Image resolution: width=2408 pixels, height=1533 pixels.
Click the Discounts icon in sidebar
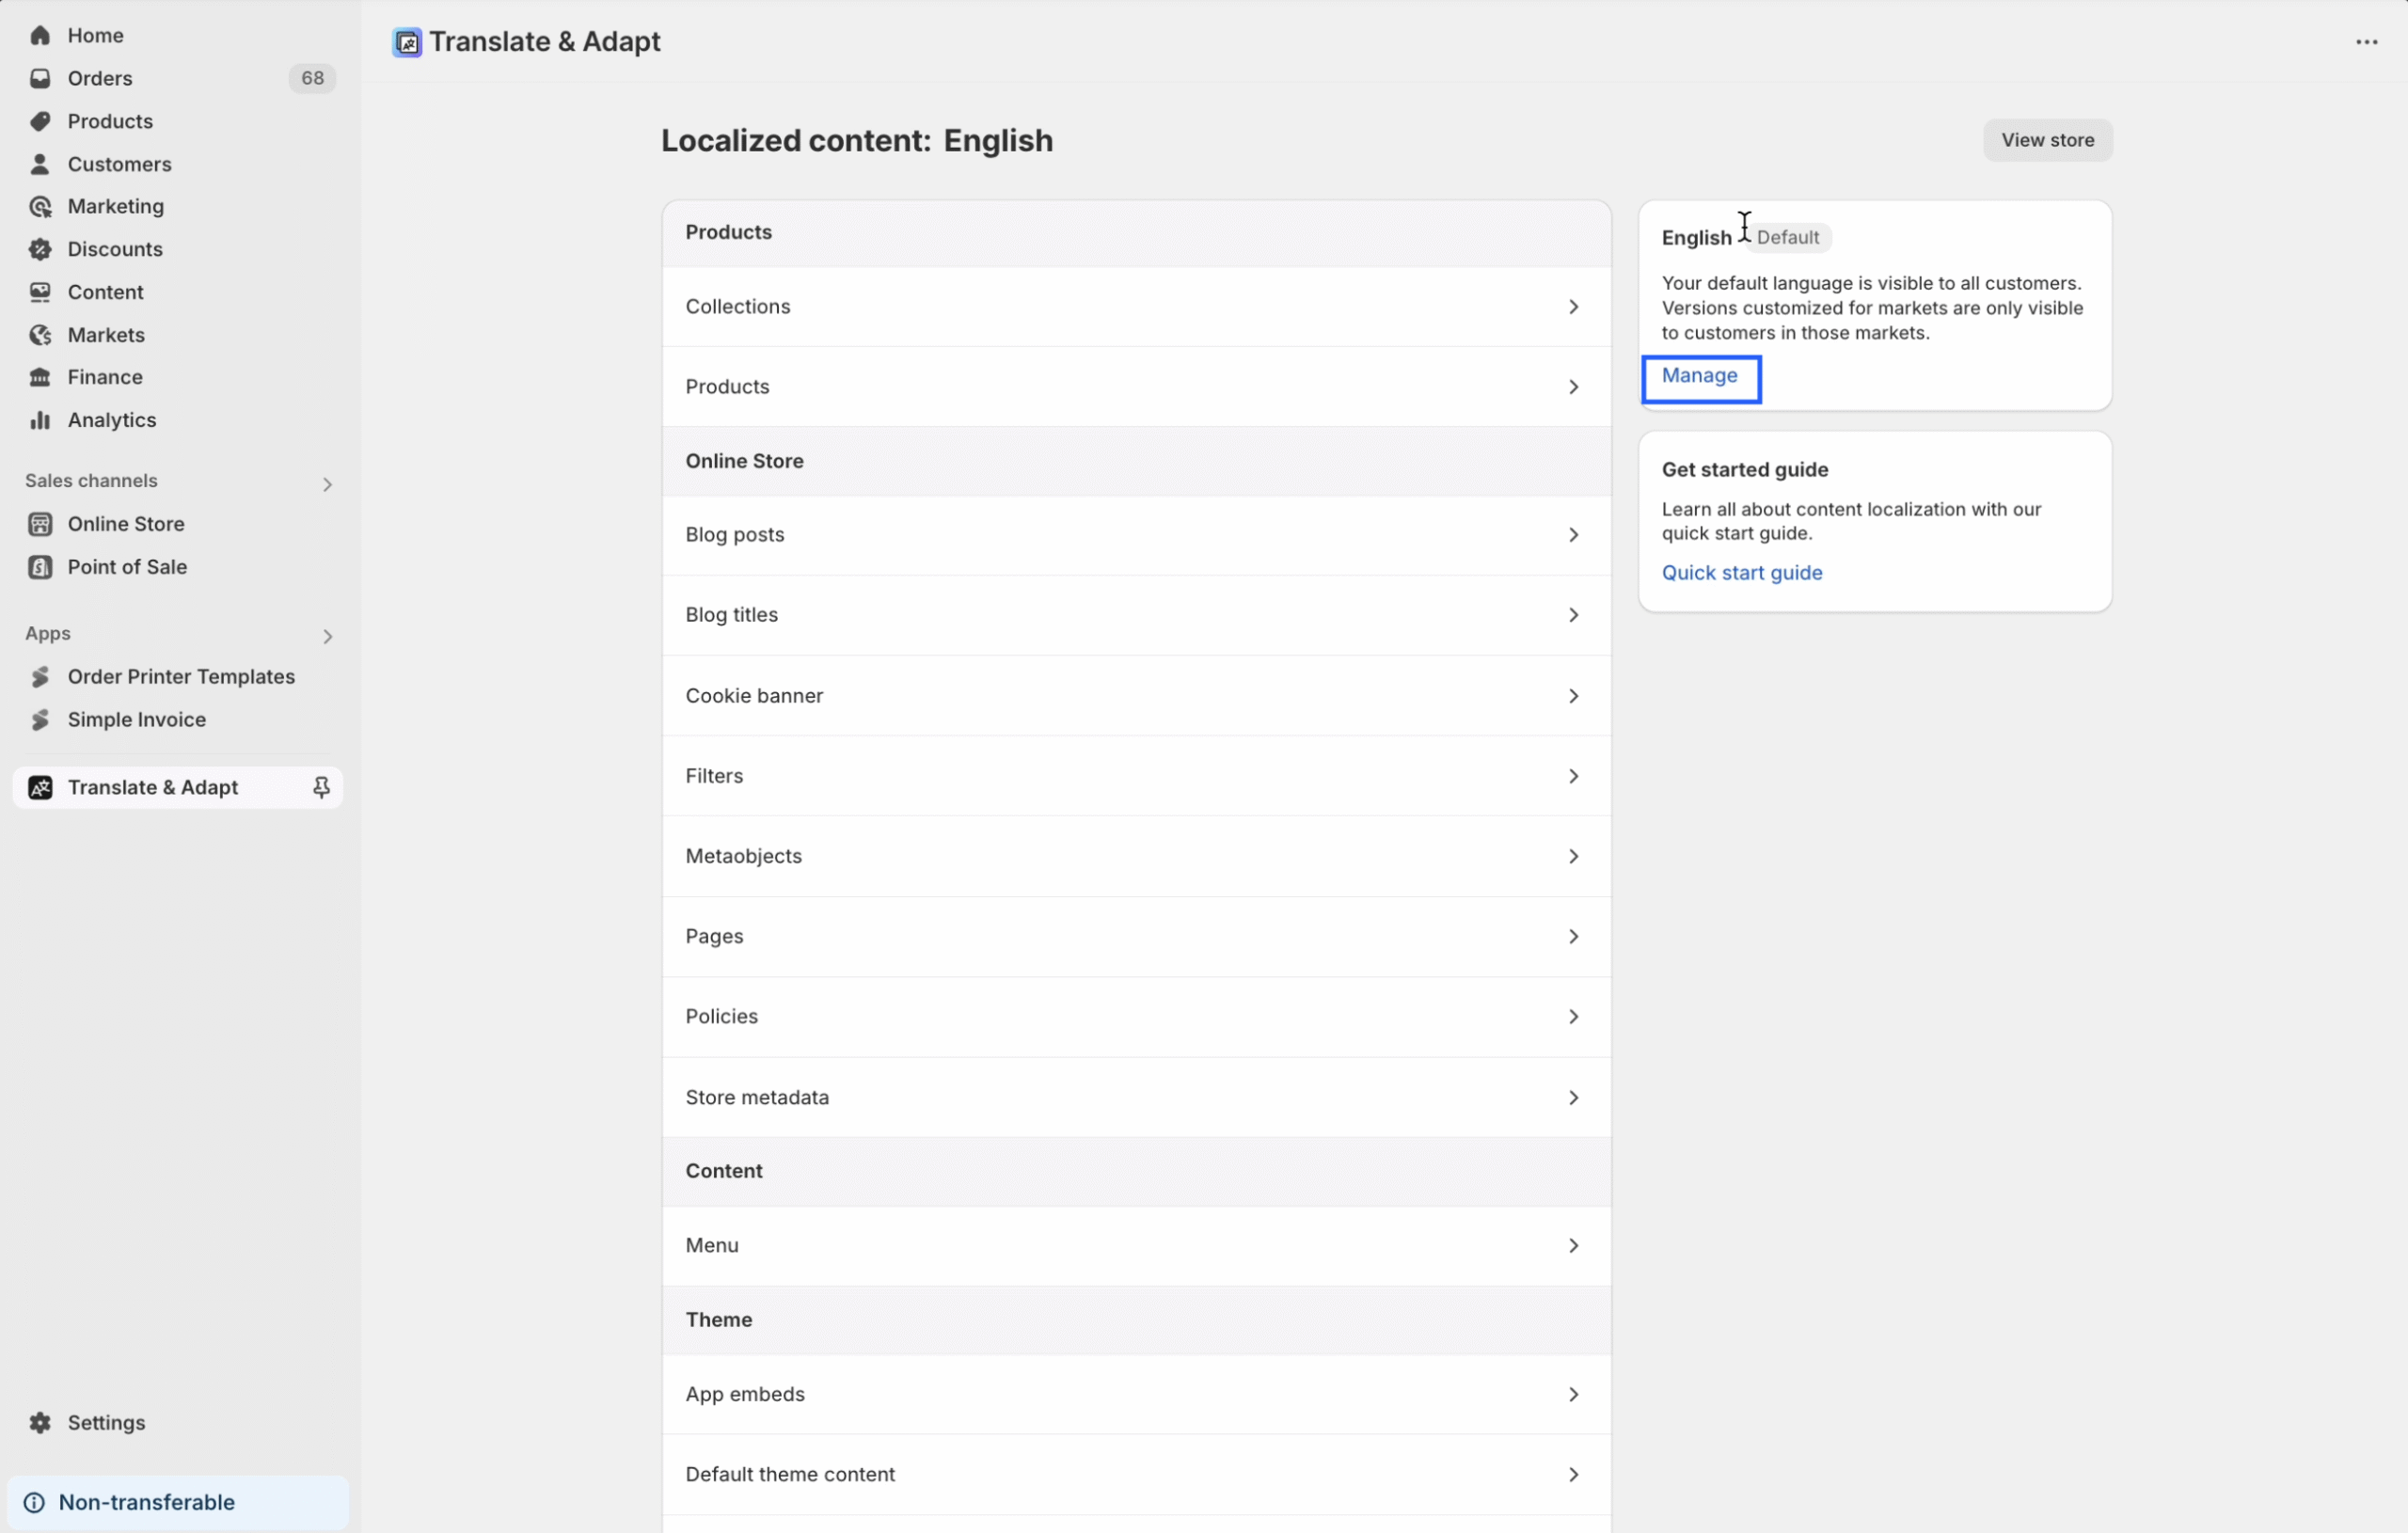[x=40, y=249]
